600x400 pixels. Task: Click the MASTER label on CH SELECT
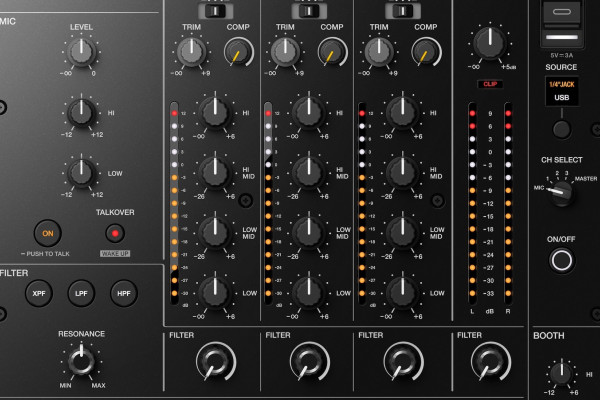585,179
